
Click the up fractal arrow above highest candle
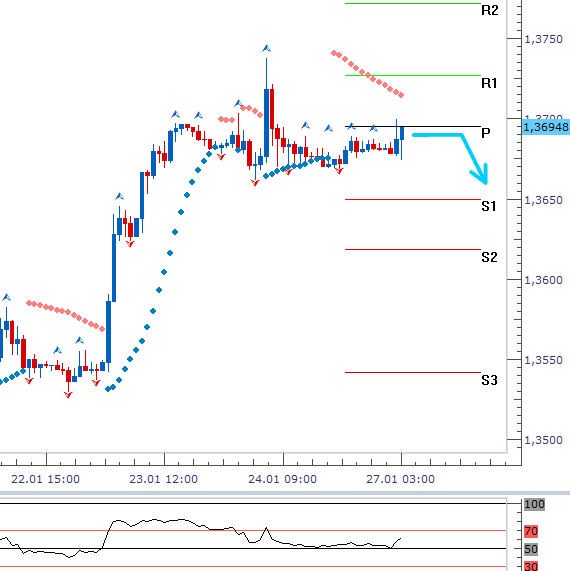click(266, 48)
